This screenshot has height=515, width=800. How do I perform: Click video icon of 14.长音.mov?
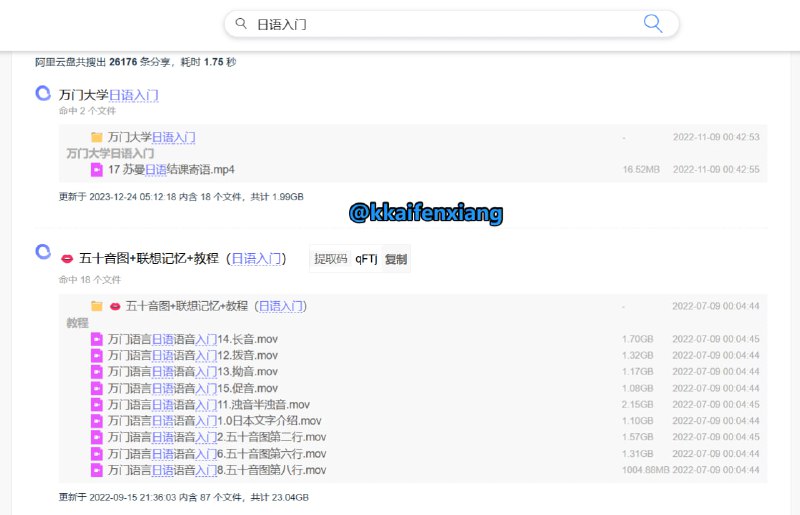tap(97, 339)
